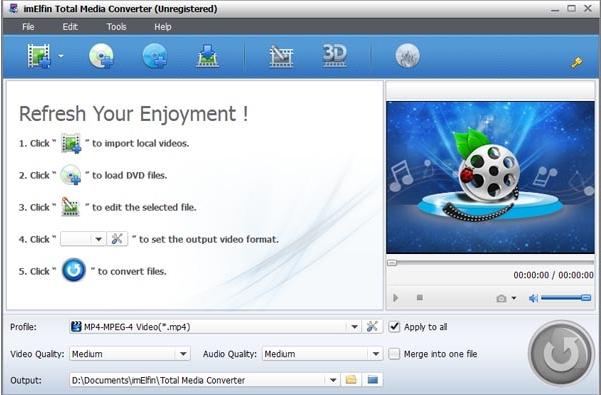This screenshot has width=601, height=395.
Task: Click the key register icon
Action: click(576, 62)
